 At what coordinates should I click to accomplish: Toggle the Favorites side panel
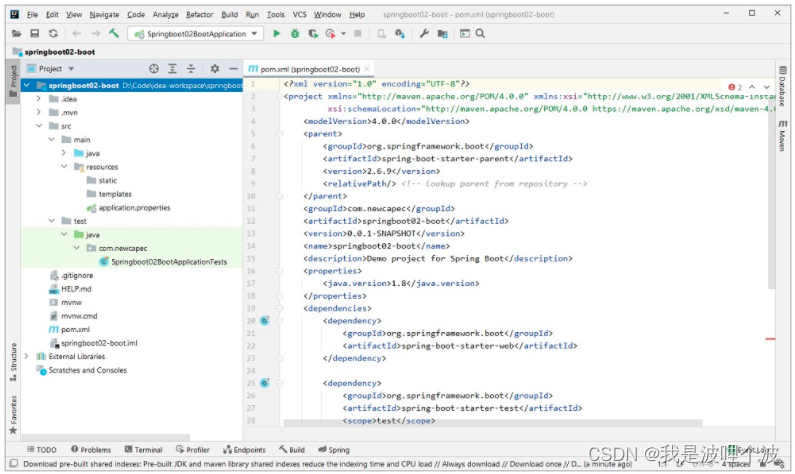pyautogui.click(x=14, y=415)
